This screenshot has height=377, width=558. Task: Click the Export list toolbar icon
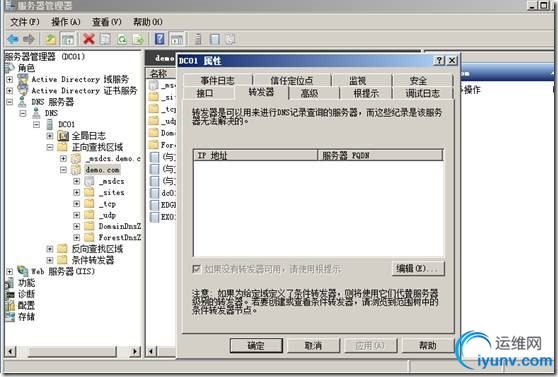138,39
